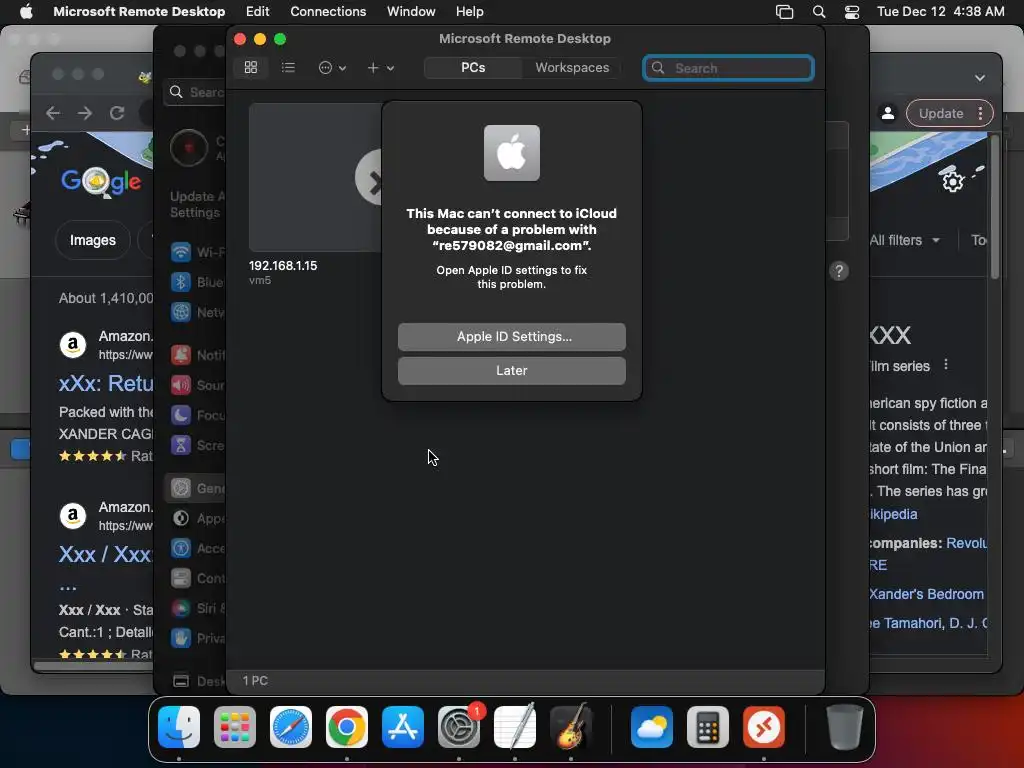The width and height of the screenshot is (1024, 768).
Task: Open Google quick settings gear icon
Action: pyautogui.click(x=952, y=181)
